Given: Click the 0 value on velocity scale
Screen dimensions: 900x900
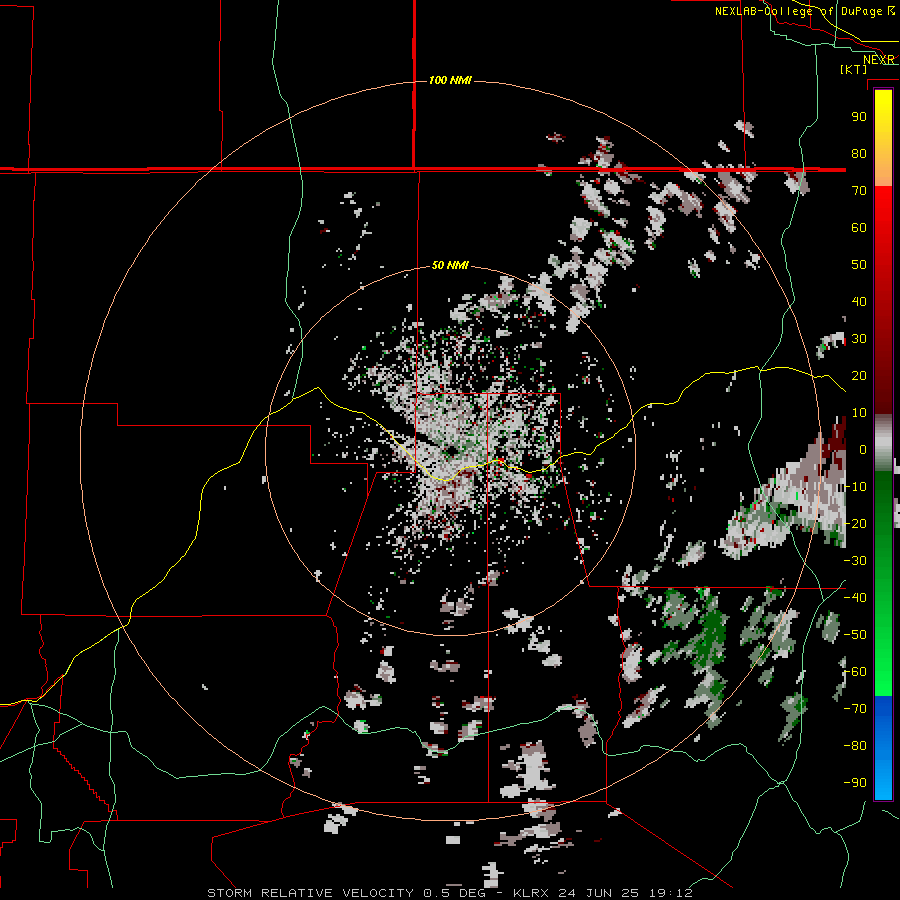Looking at the screenshot, I should click(863, 449).
